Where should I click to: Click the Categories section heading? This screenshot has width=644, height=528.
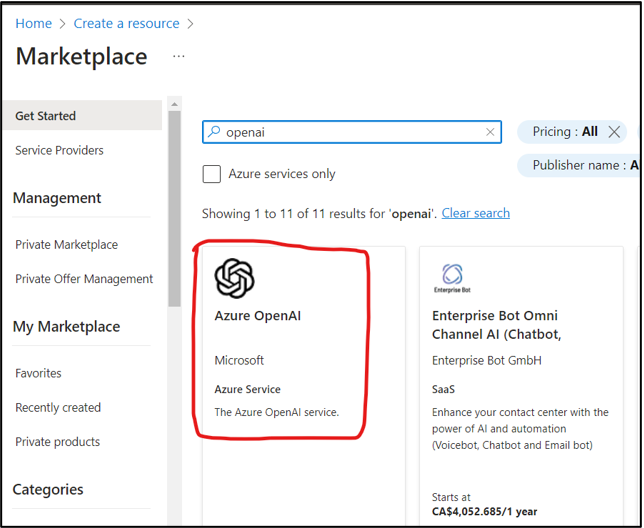tap(48, 489)
